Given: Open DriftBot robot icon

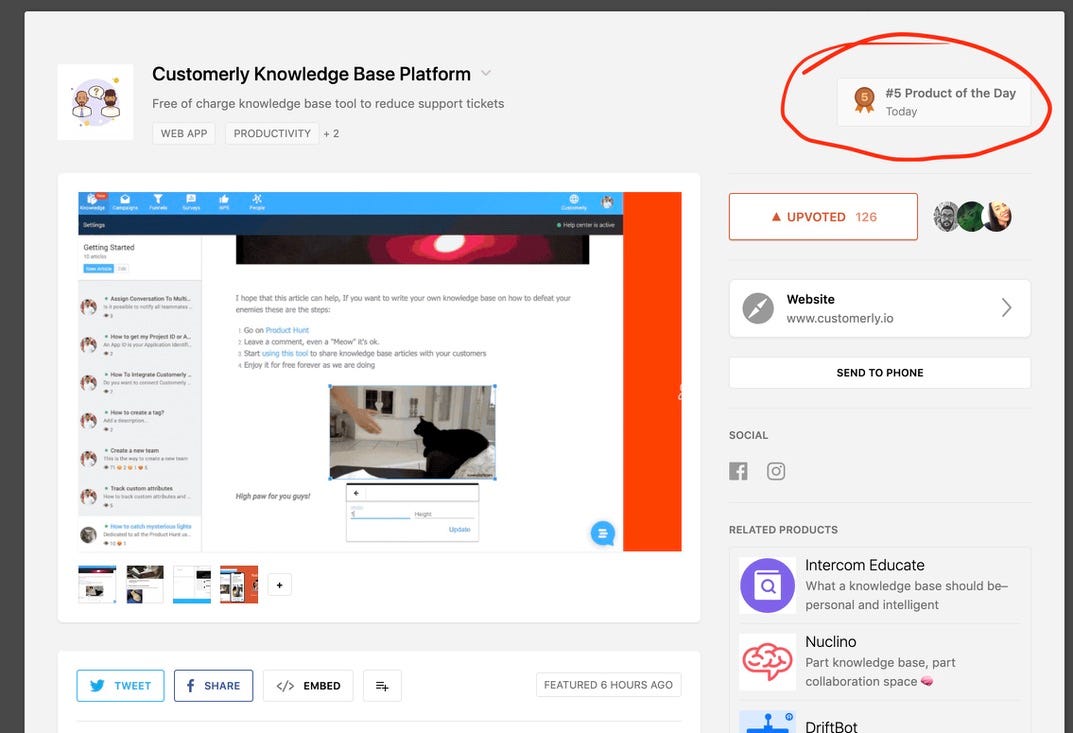Looking at the screenshot, I should 767,722.
